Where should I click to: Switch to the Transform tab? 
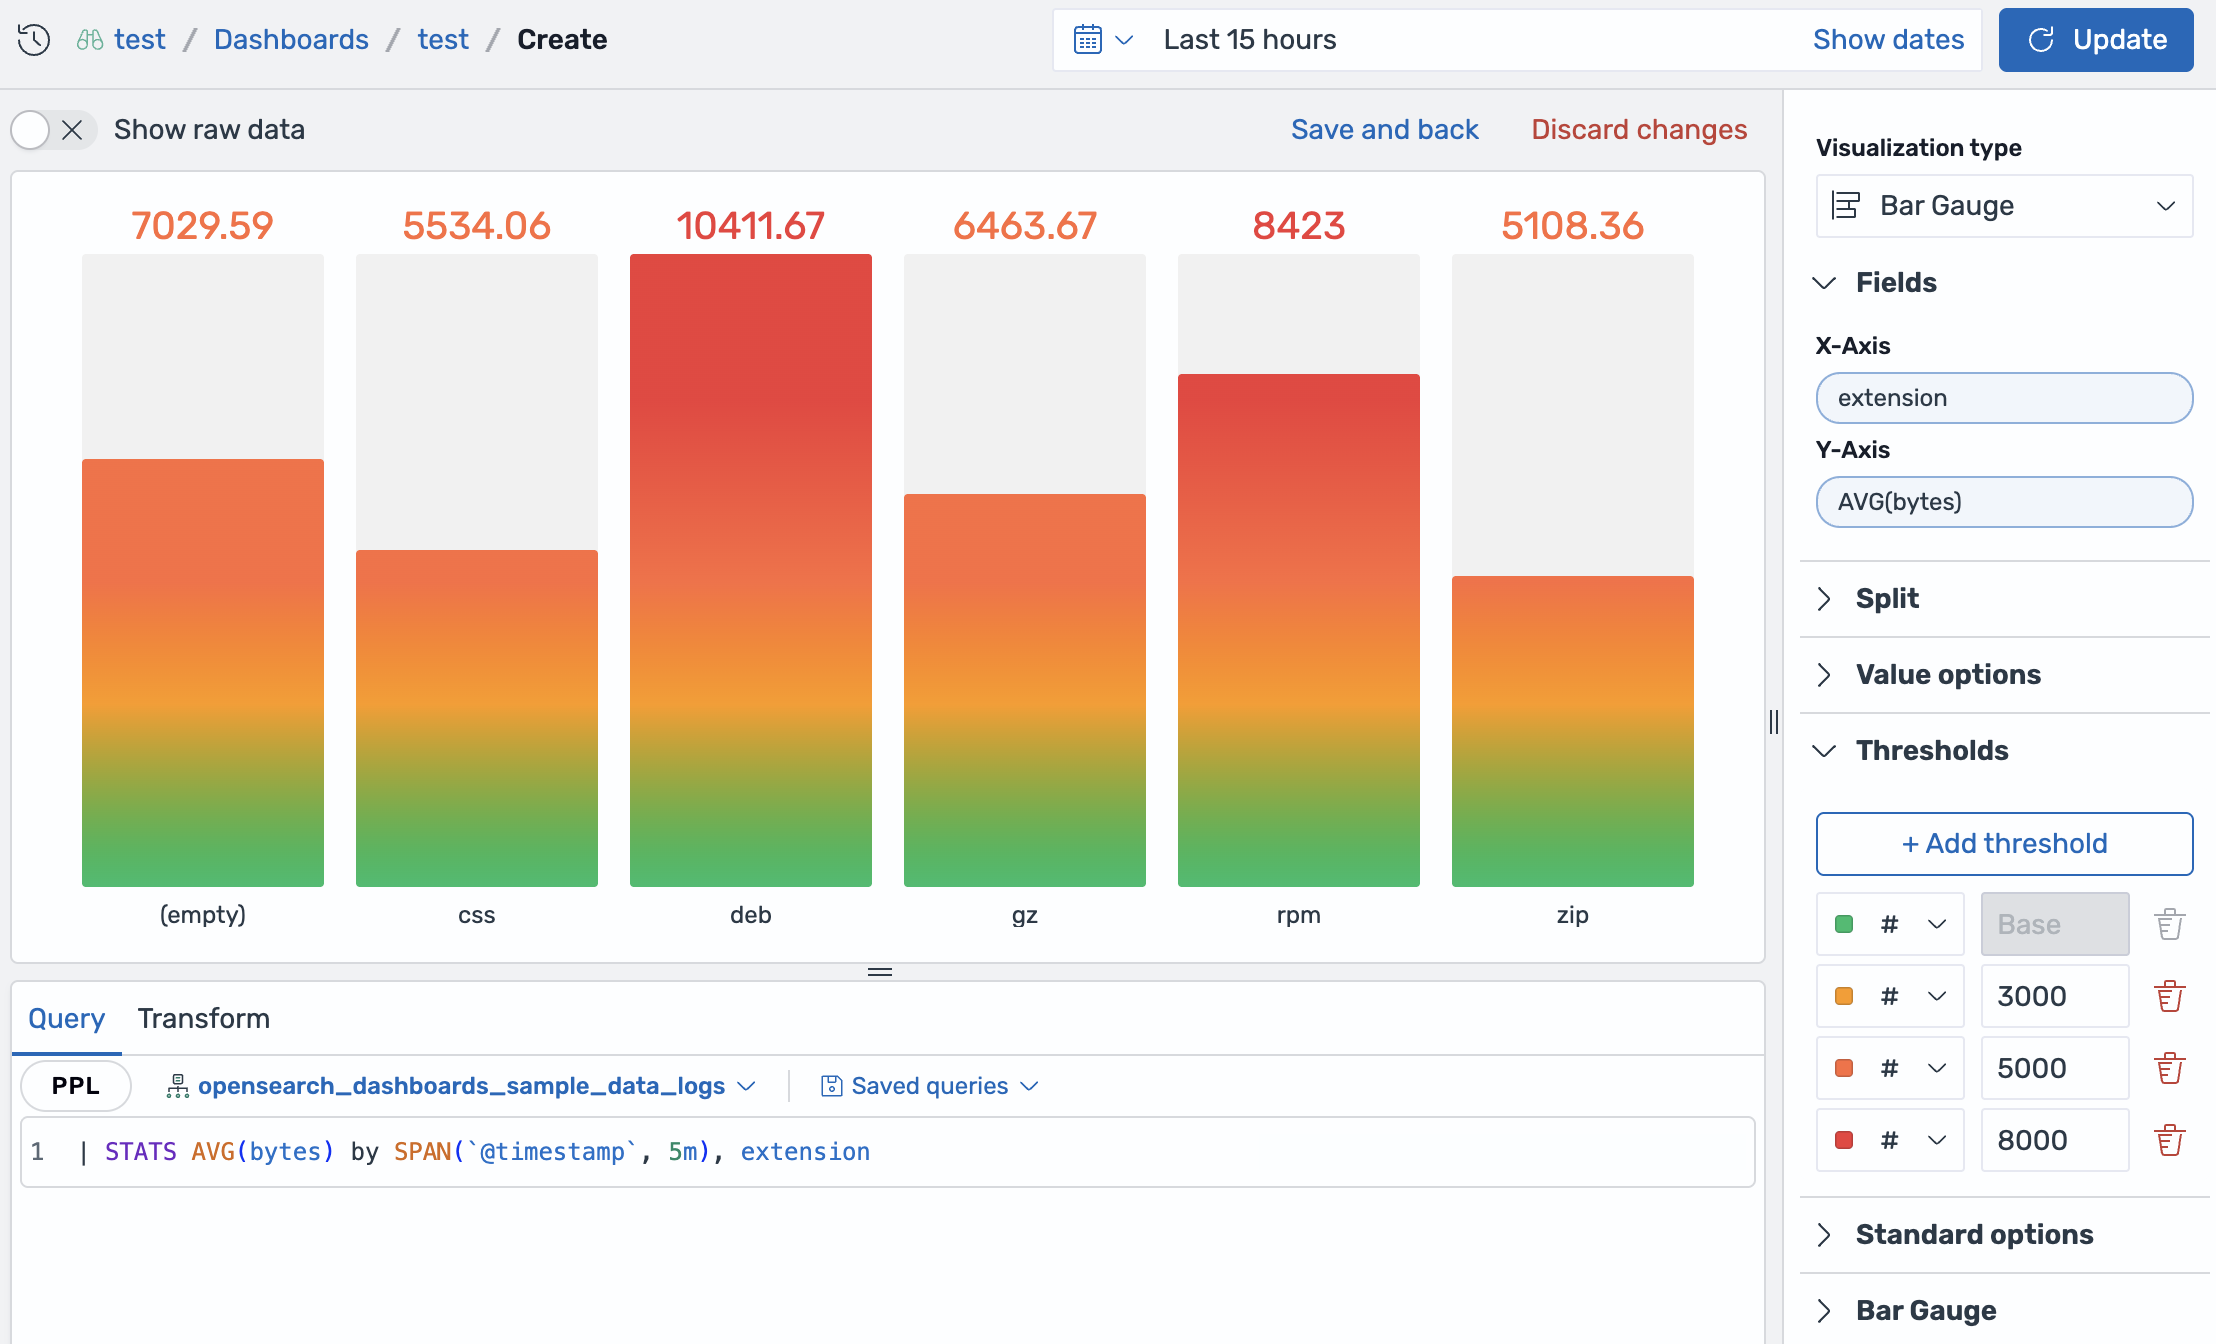pos(204,1019)
